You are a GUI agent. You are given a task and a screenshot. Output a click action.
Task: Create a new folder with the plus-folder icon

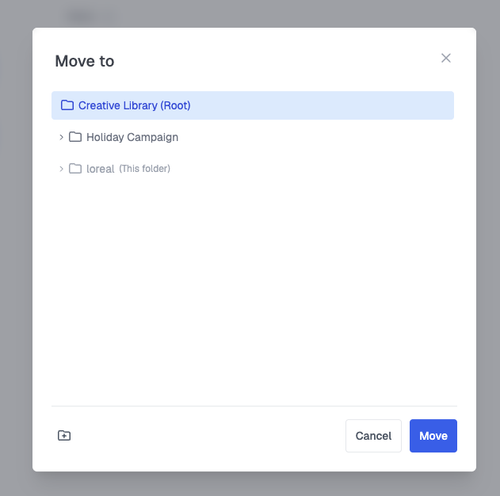tap(64, 435)
